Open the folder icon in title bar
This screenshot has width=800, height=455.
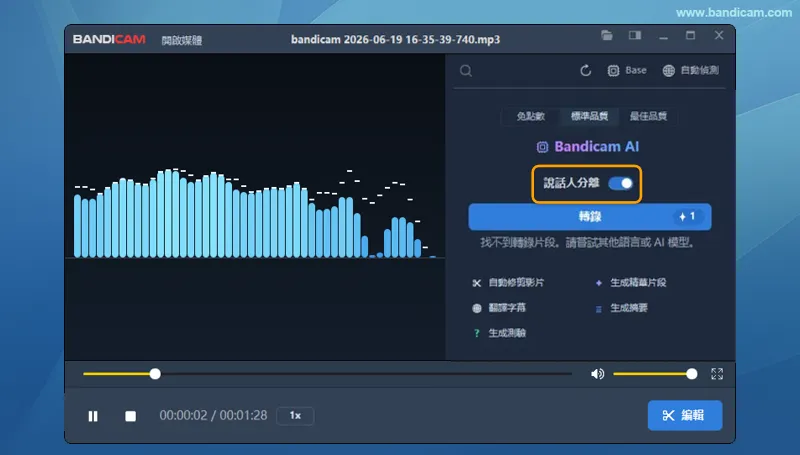(607, 35)
